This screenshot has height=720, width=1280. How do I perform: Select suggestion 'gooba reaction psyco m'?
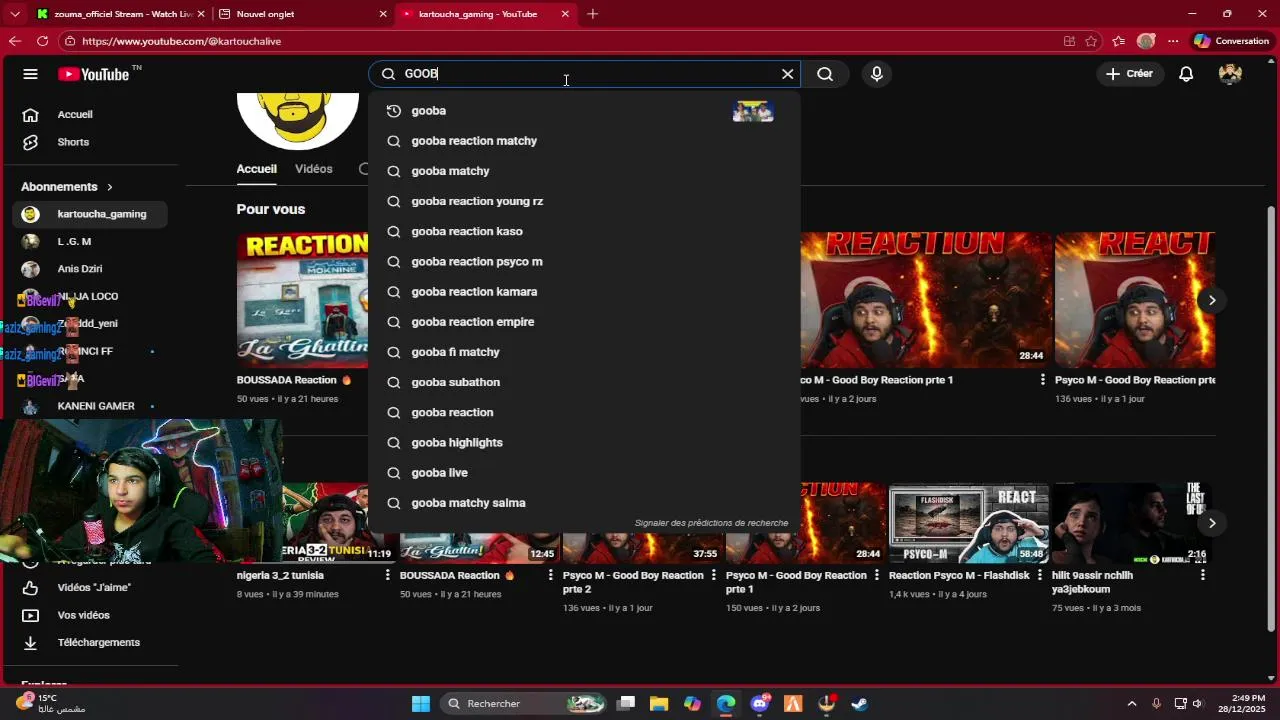(584, 262)
